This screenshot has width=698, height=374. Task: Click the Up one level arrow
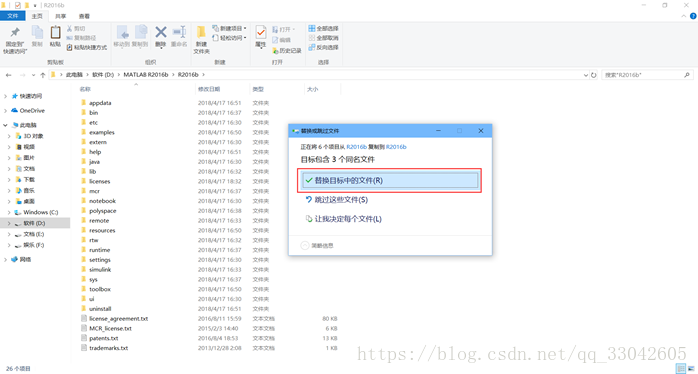tap(42, 75)
